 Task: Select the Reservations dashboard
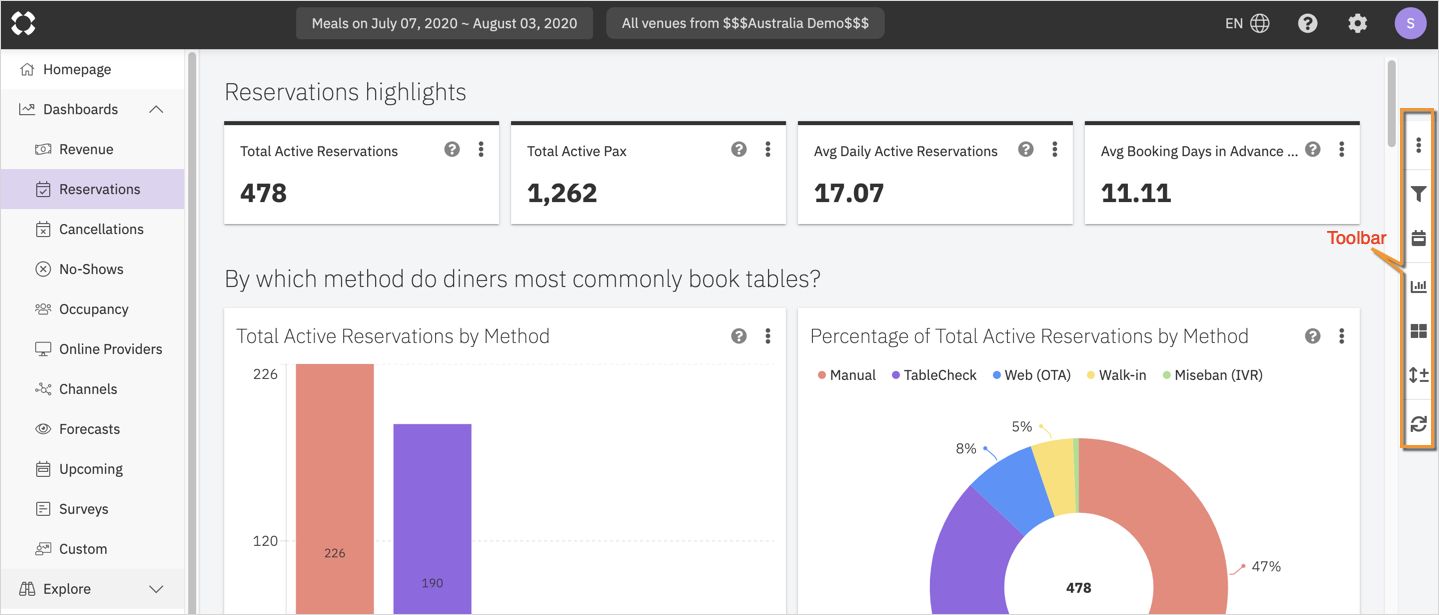click(92, 189)
